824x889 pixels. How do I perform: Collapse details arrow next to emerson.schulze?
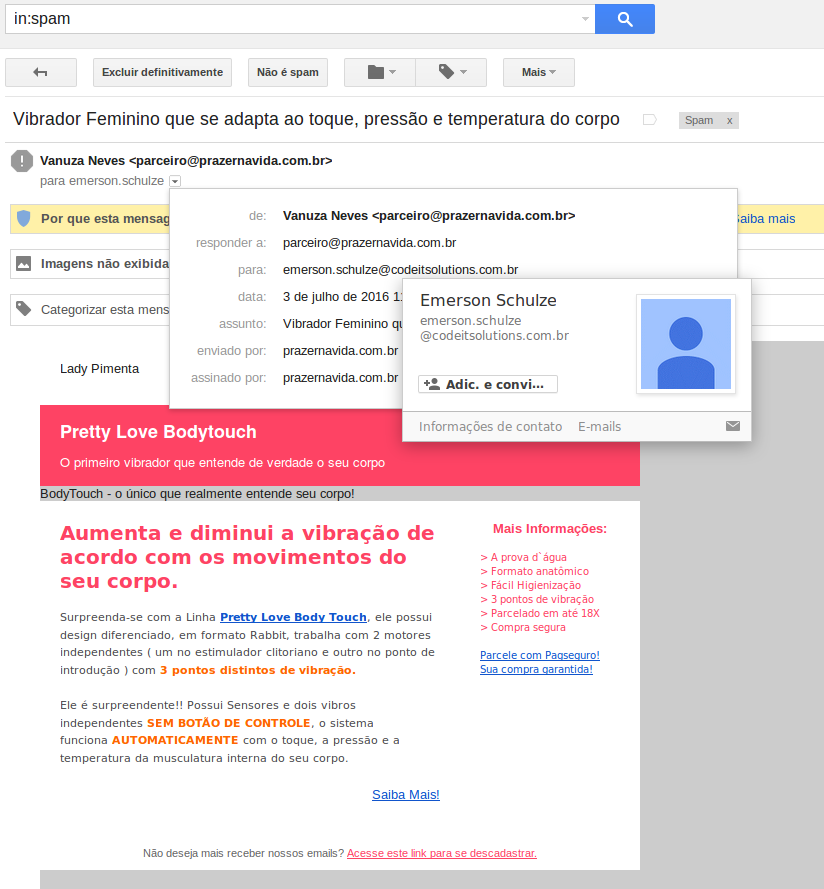pos(175,181)
